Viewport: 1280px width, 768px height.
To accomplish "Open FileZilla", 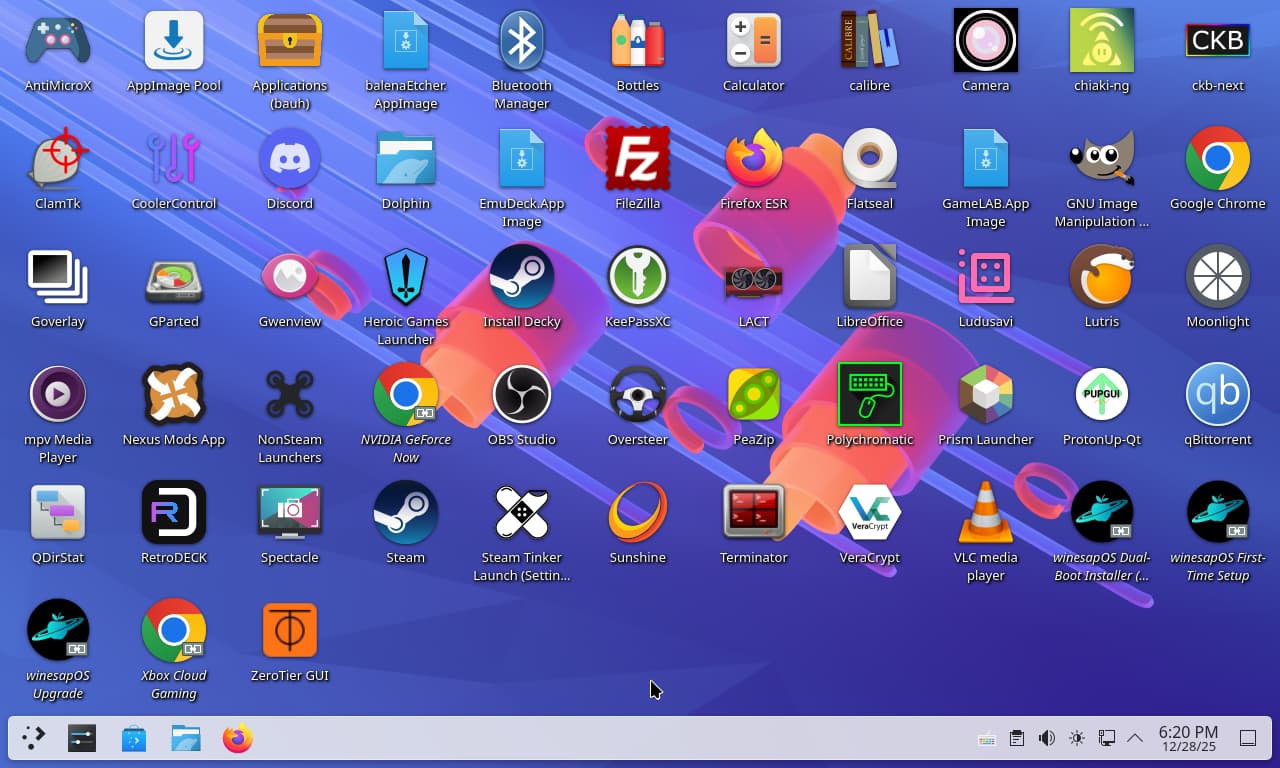I will [x=637, y=158].
